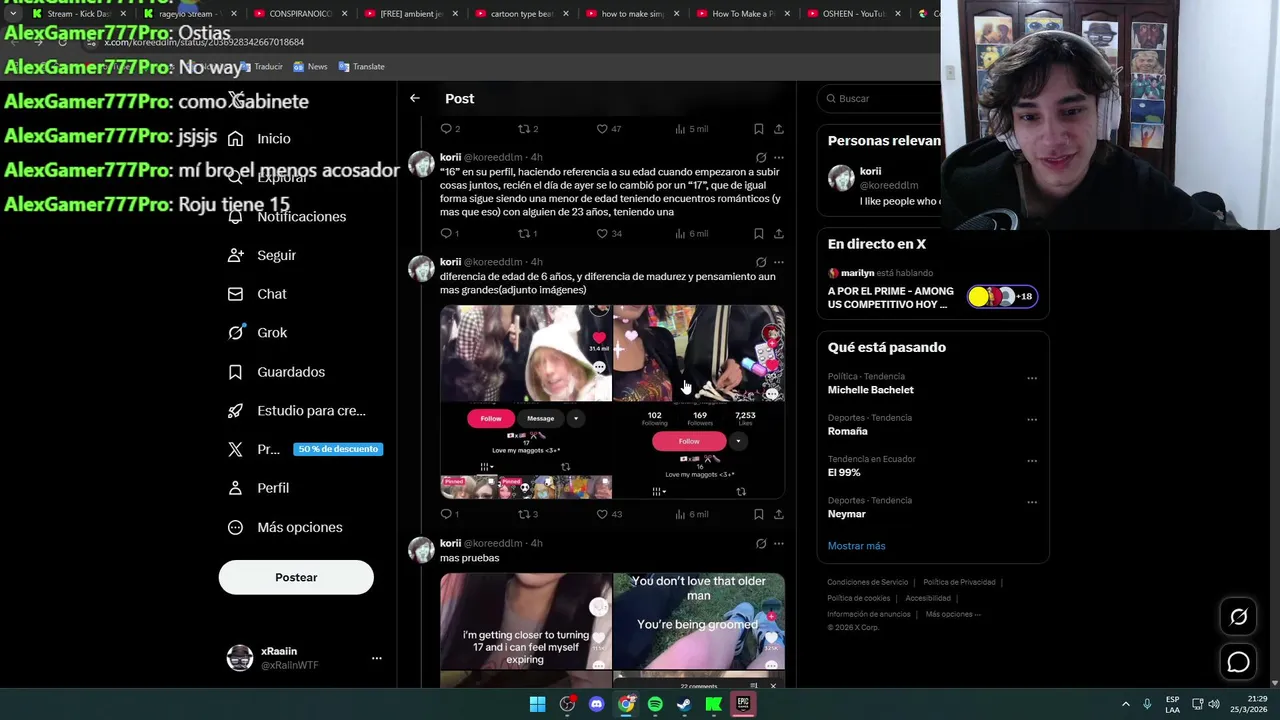Share the post with 43 likes
Image resolution: width=1280 pixels, height=720 pixels.
tap(779, 514)
